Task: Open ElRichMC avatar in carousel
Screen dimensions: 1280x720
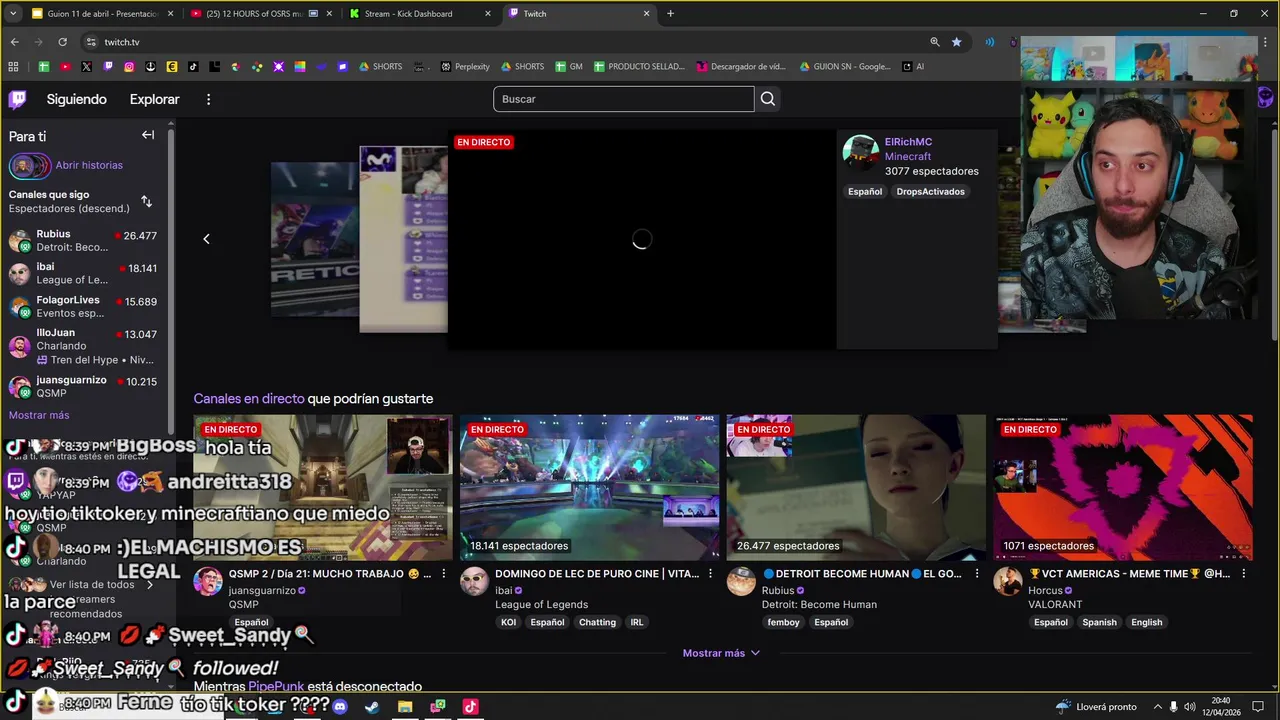Action: point(860,153)
